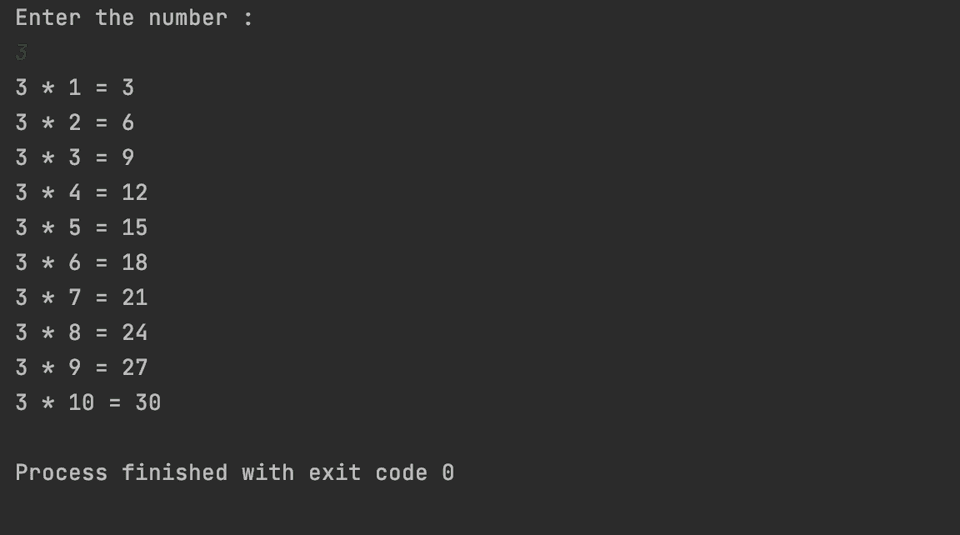Click the line "3 * 6 = 18"

(81, 263)
